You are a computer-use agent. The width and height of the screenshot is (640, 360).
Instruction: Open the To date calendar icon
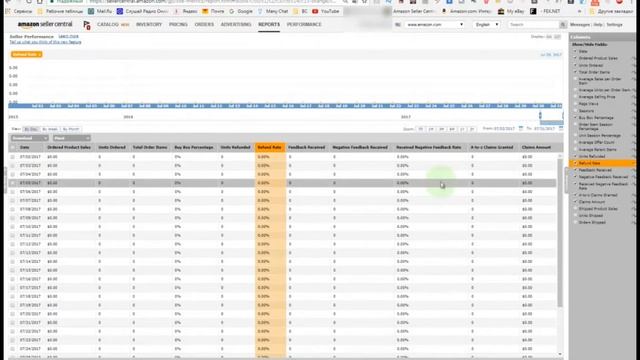coord(561,129)
